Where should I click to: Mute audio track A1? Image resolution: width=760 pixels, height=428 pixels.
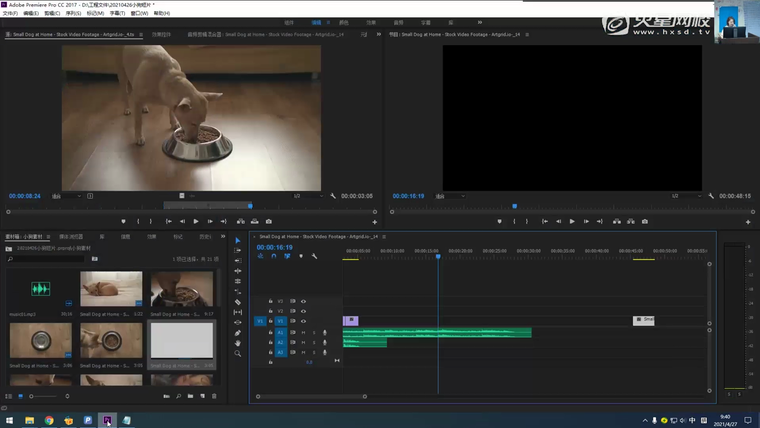303,332
